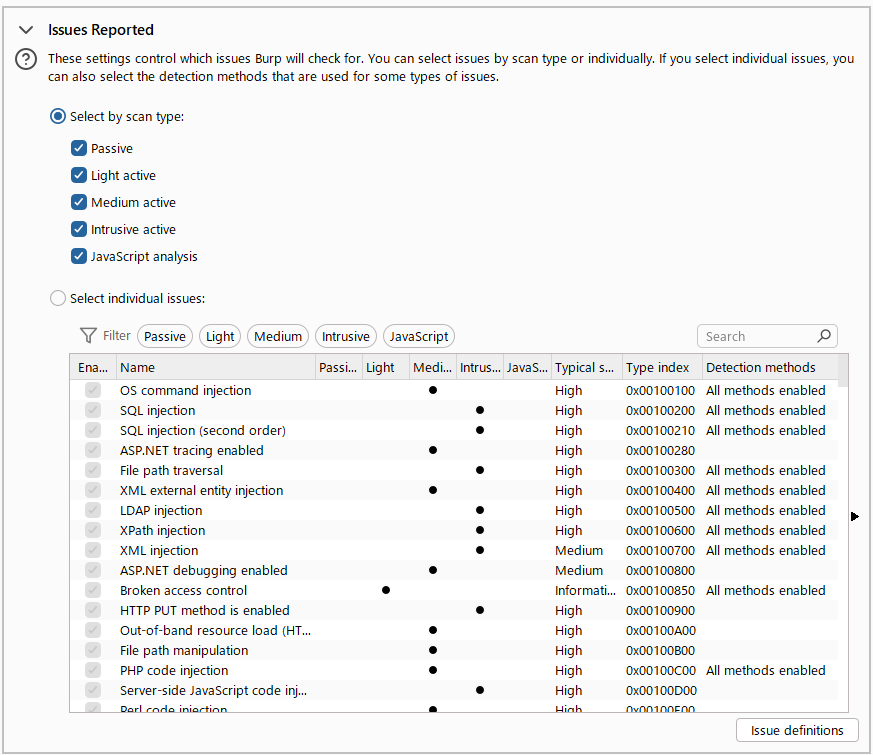Click the Typical severity column header
The width and height of the screenshot is (873, 755).
(x=585, y=367)
